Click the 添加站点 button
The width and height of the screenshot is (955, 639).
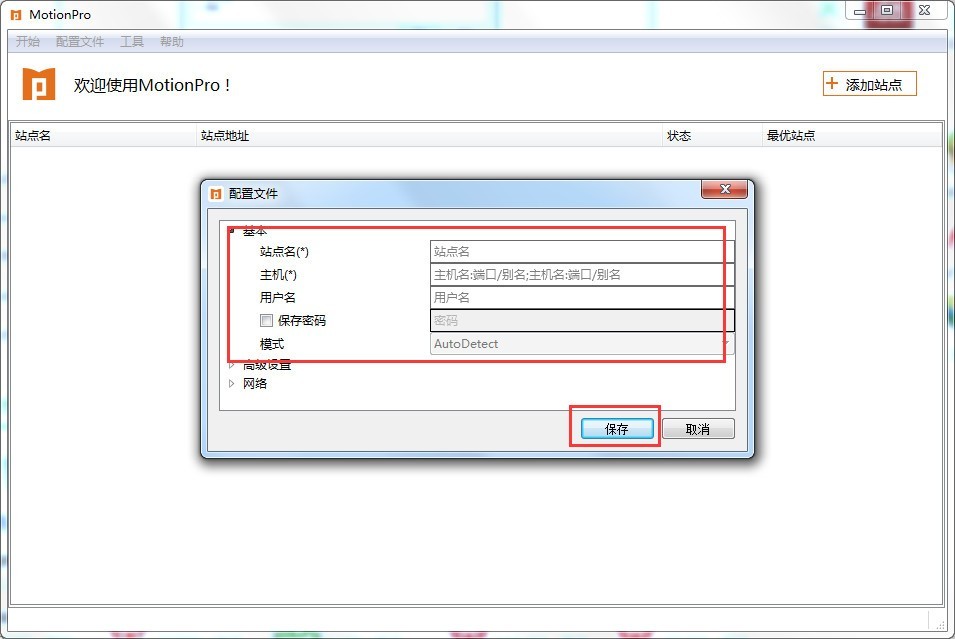coord(868,83)
